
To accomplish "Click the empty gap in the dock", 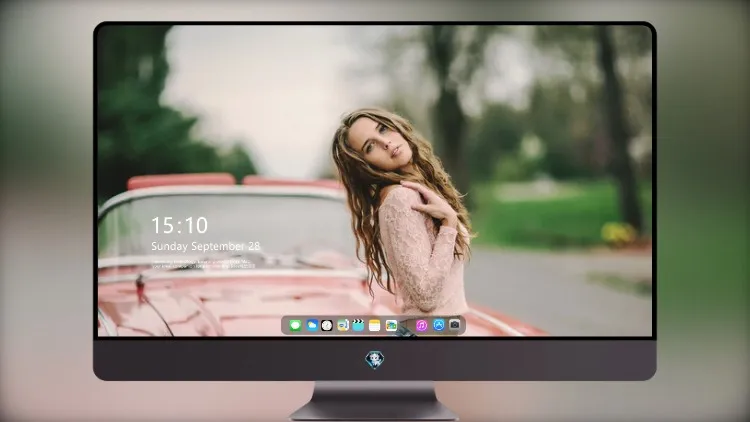I will [x=406, y=326].
